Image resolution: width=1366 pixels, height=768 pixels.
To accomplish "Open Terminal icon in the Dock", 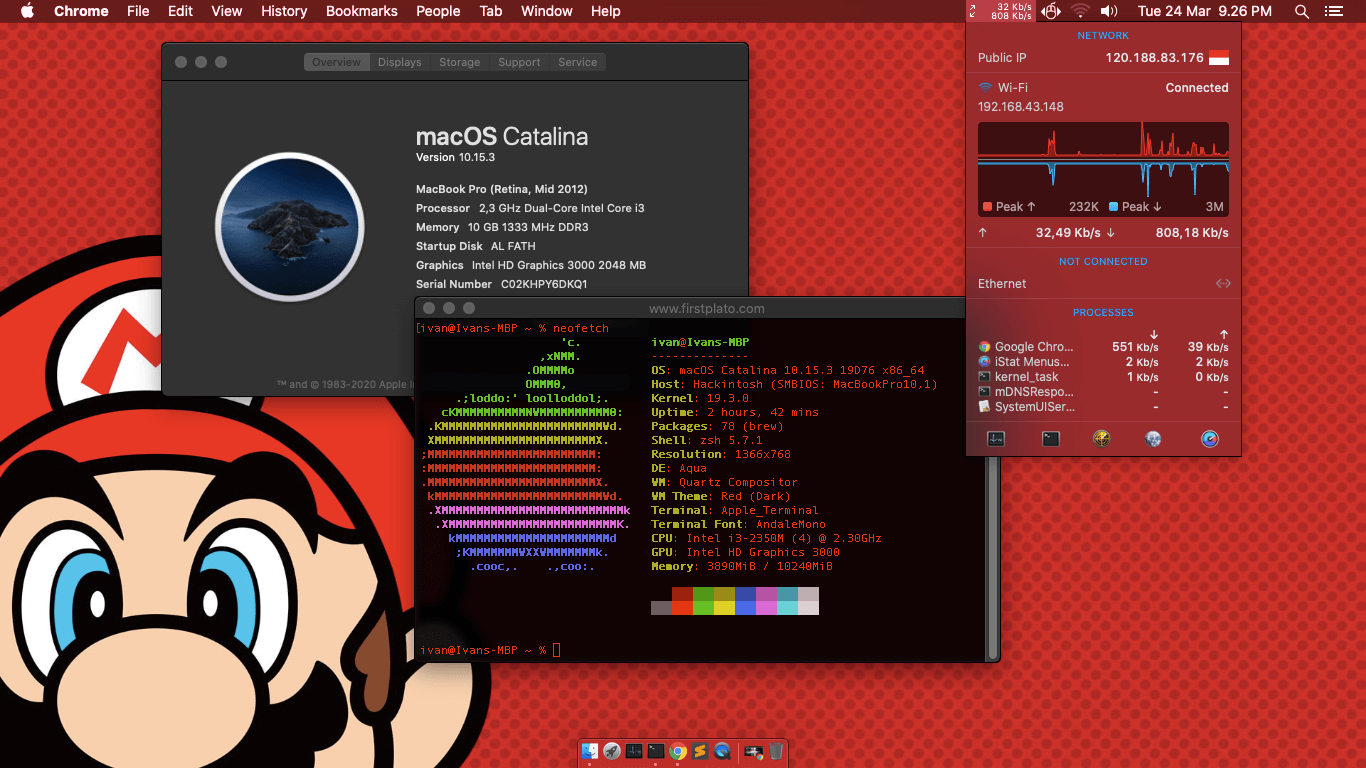I will click(656, 751).
